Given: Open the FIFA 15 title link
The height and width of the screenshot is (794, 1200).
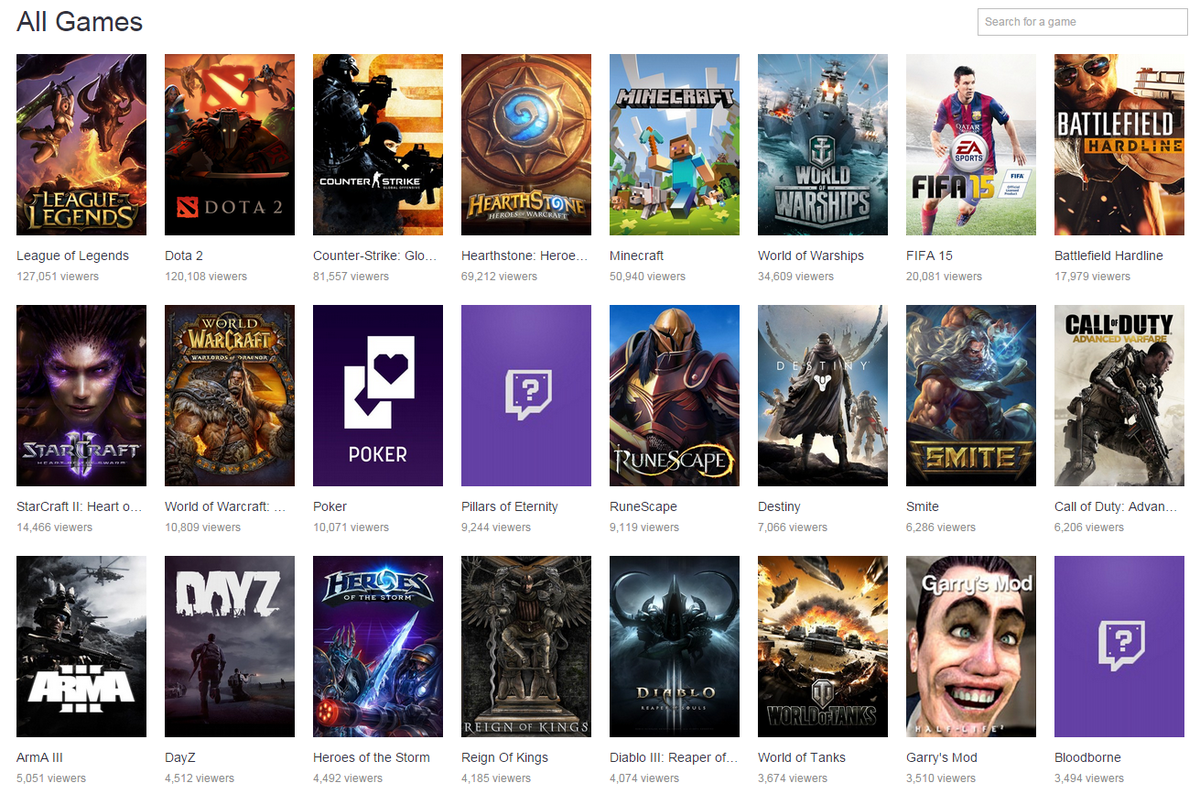Looking at the screenshot, I should [929, 256].
